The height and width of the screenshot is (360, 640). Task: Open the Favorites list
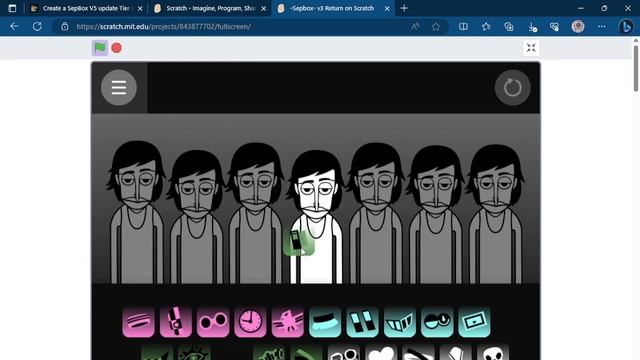tap(486, 27)
